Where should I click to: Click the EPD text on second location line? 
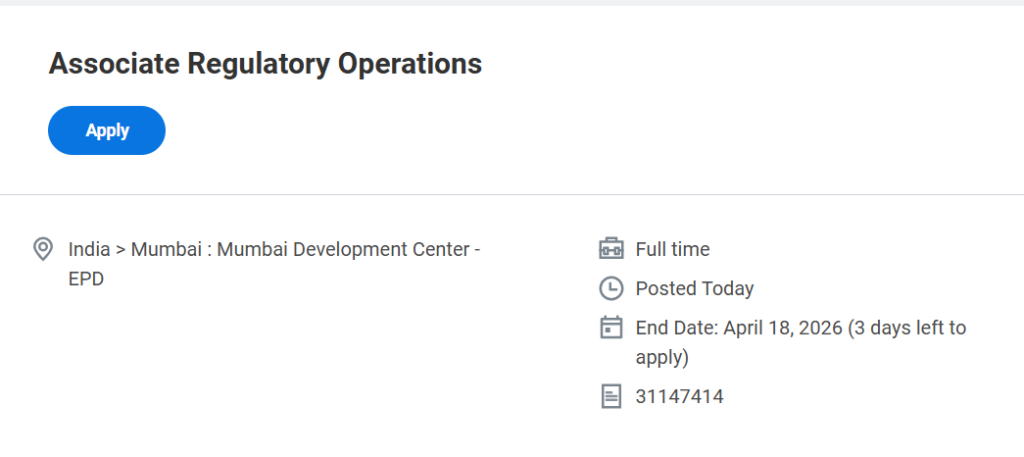(86, 279)
